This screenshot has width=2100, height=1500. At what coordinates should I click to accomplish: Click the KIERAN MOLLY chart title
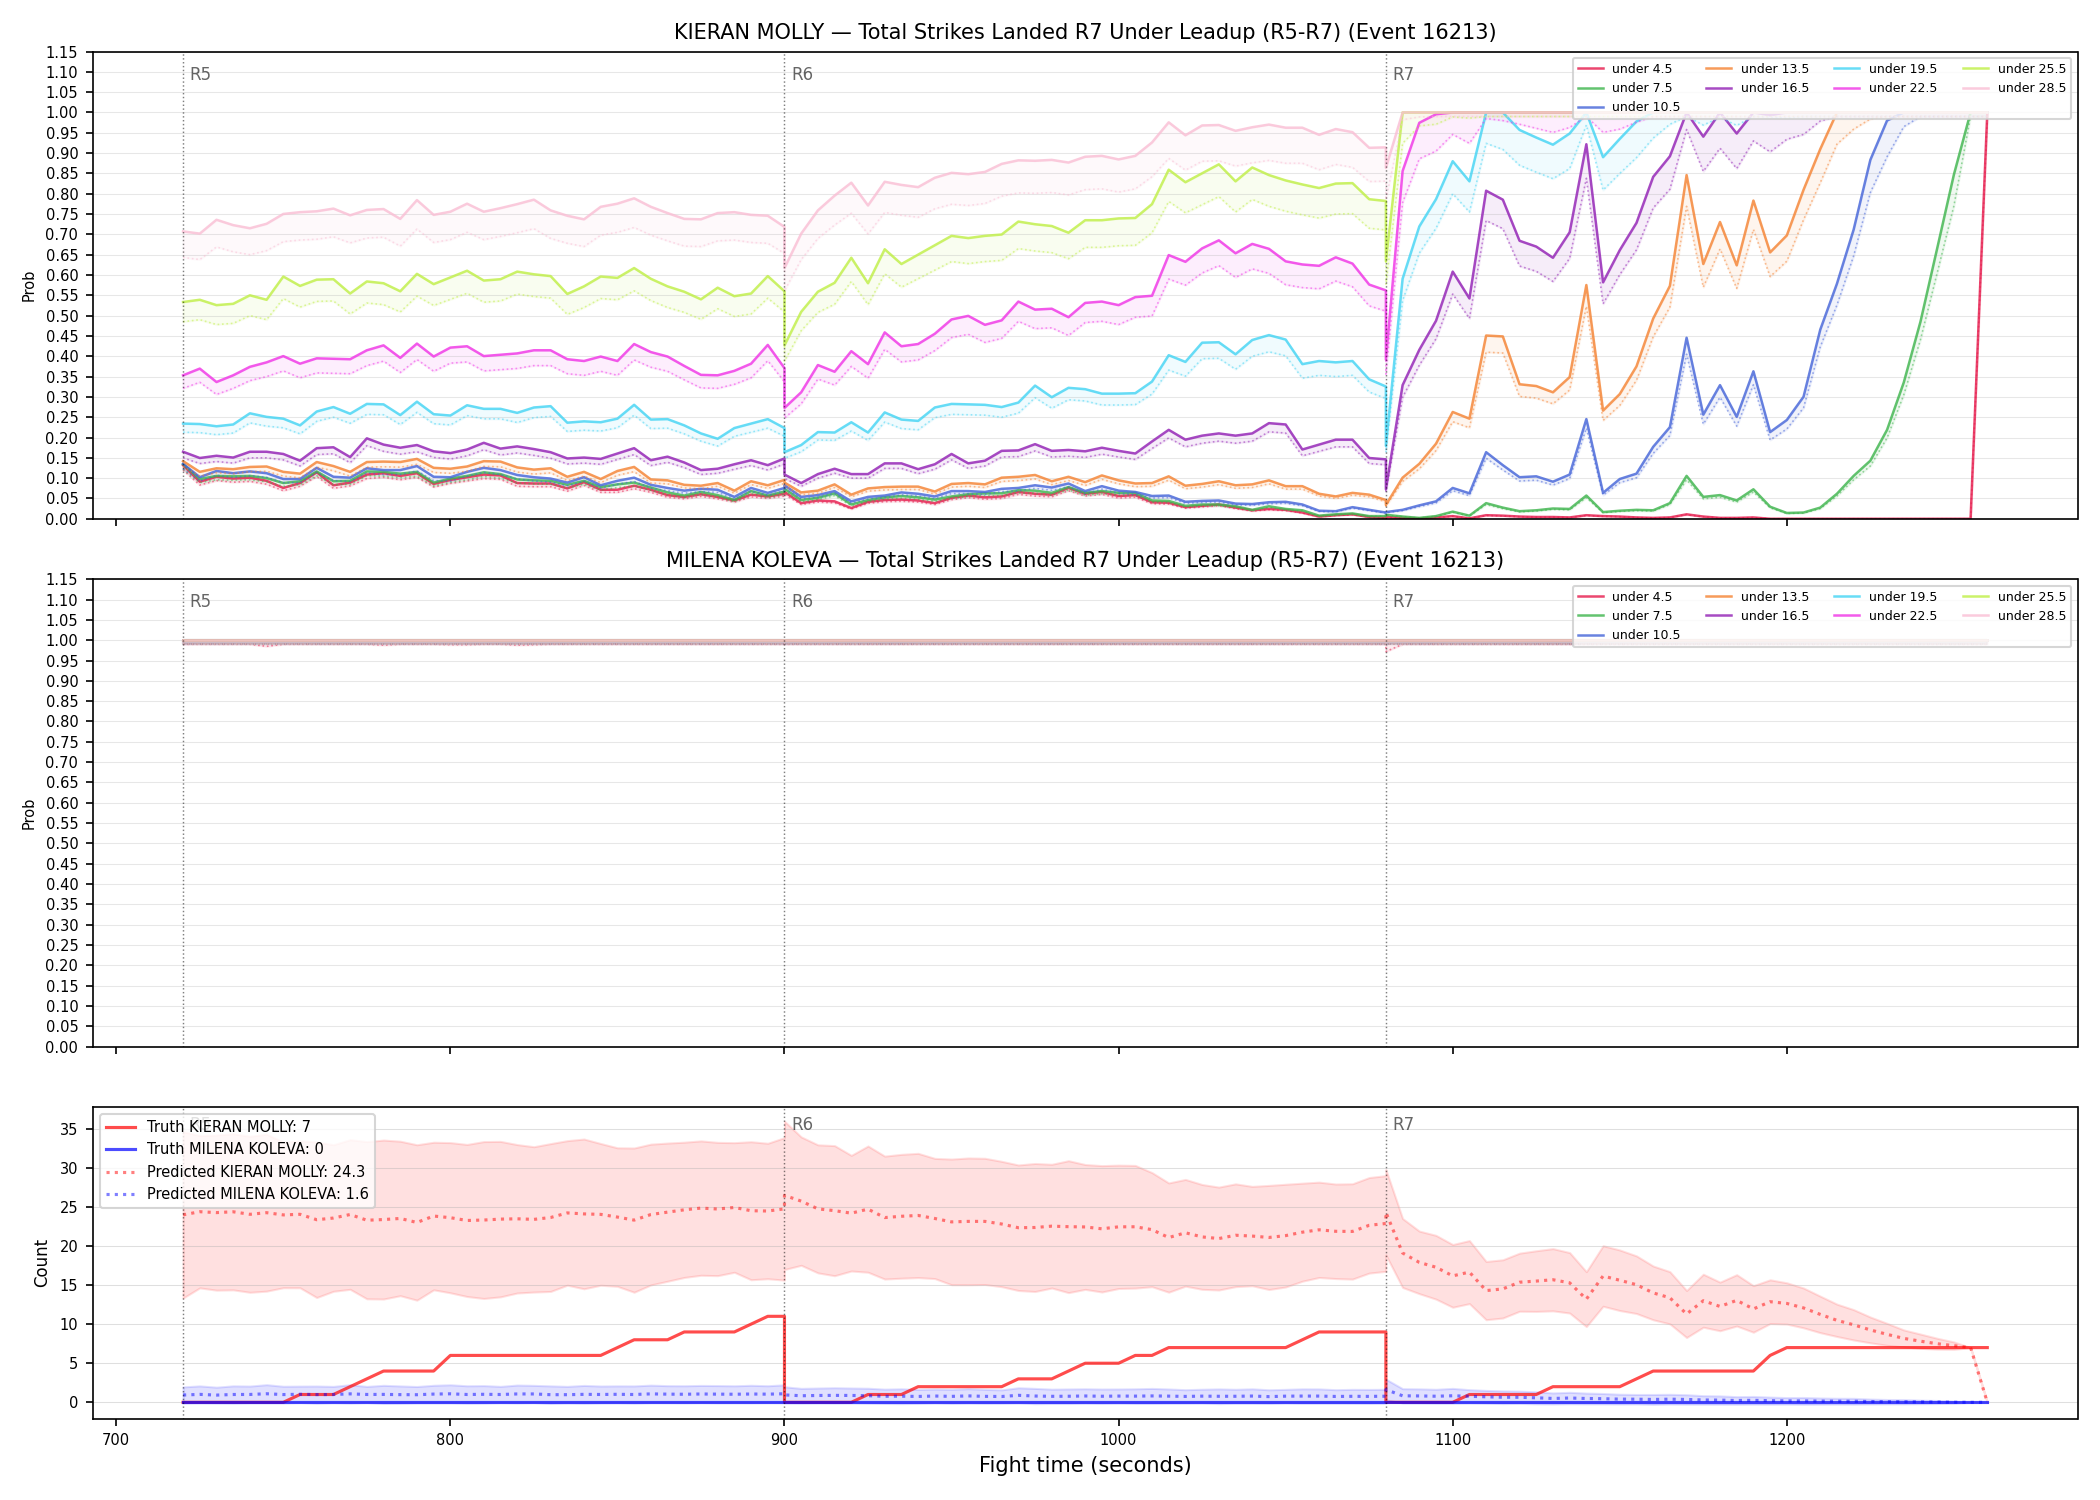tap(1085, 32)
